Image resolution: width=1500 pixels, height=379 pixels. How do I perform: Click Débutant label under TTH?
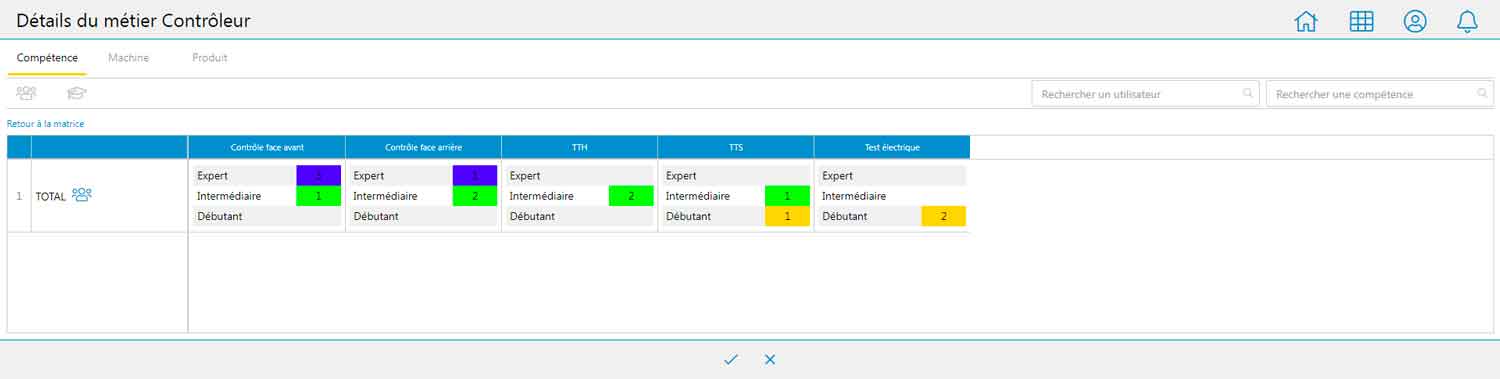pyautogui.click(x=533, y=216)
